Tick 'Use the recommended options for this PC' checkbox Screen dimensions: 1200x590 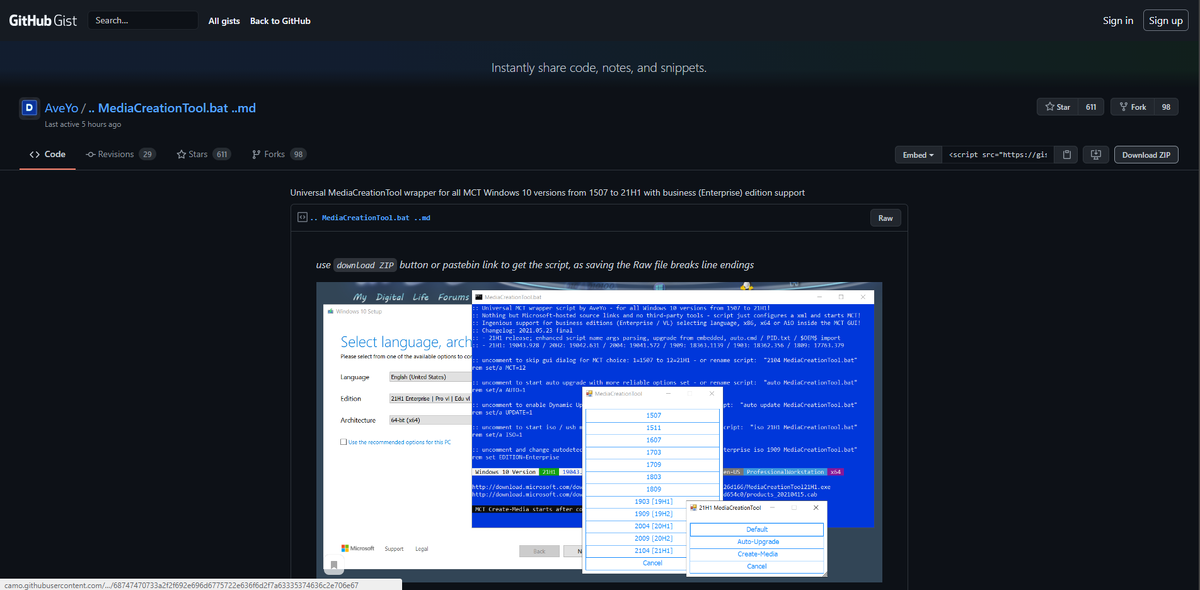344,441
